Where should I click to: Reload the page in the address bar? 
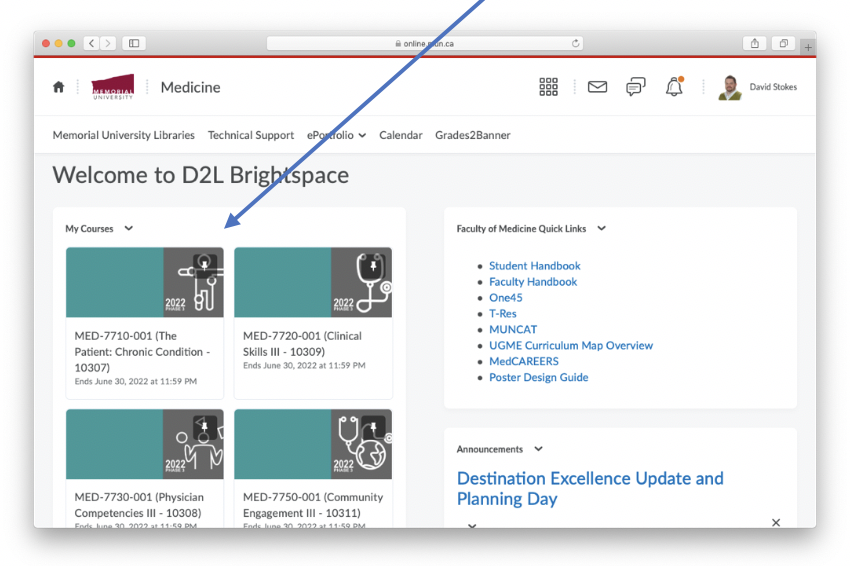pos(575,43)
